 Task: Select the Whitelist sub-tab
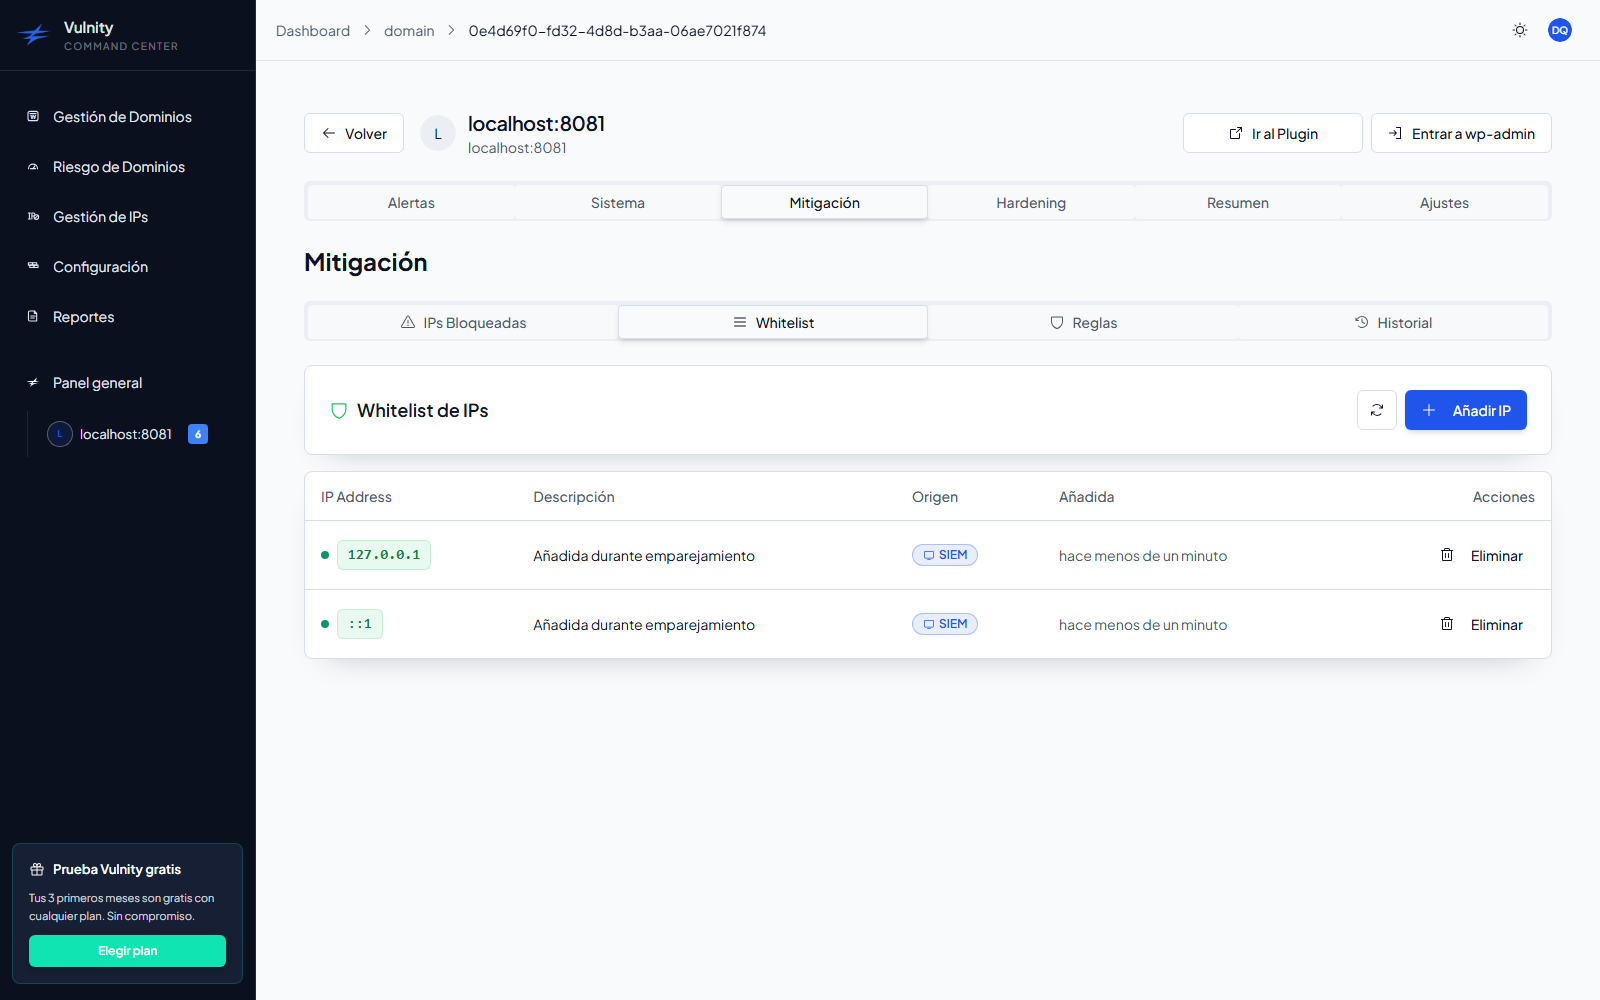773,323
